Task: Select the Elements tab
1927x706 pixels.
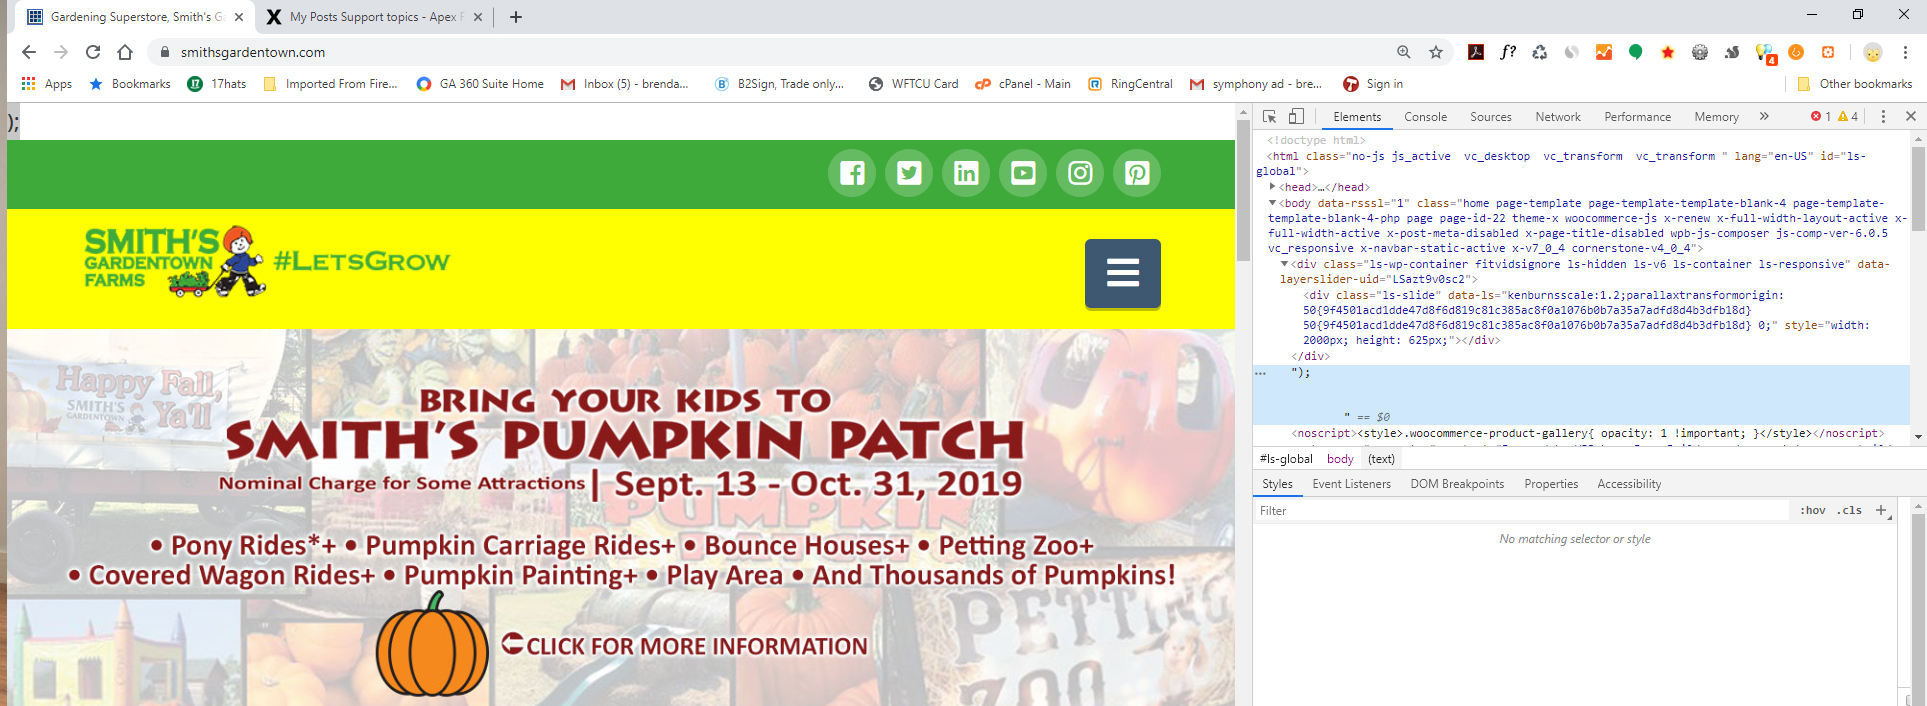Action: [x=1356, y=116]
